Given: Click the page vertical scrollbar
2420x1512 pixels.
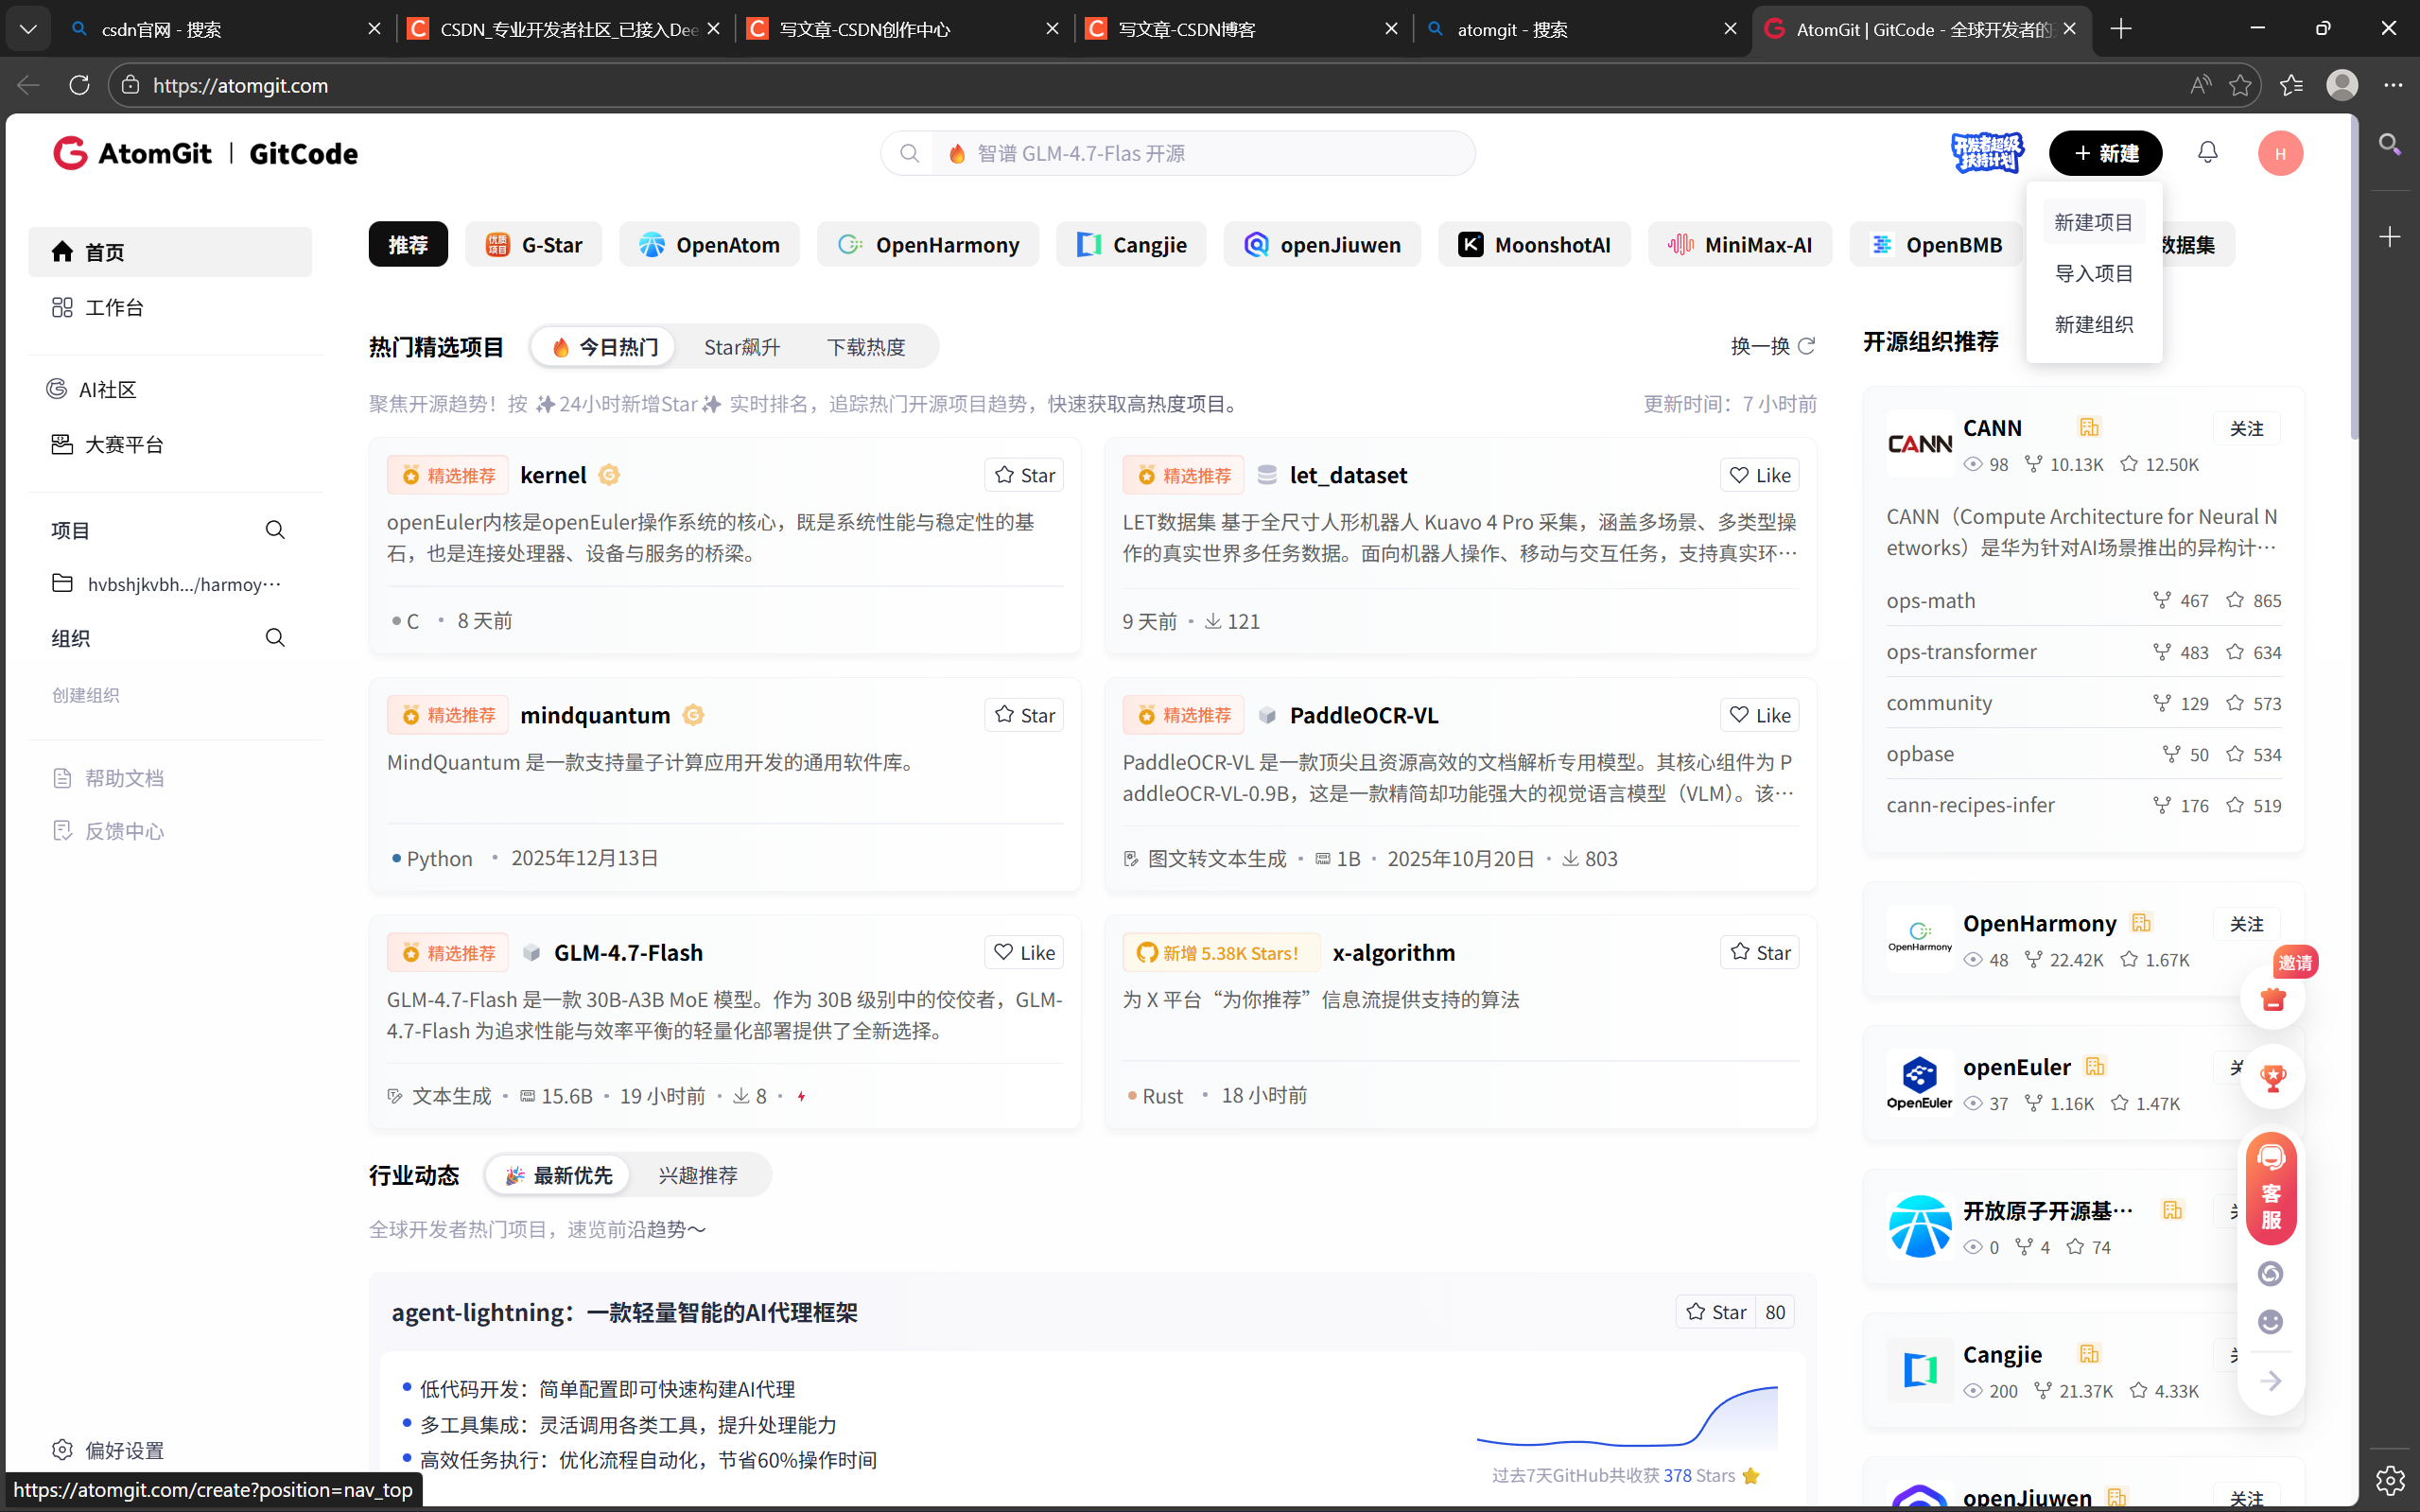Looking at the screenshot, I should click(x=2355, y=276).
